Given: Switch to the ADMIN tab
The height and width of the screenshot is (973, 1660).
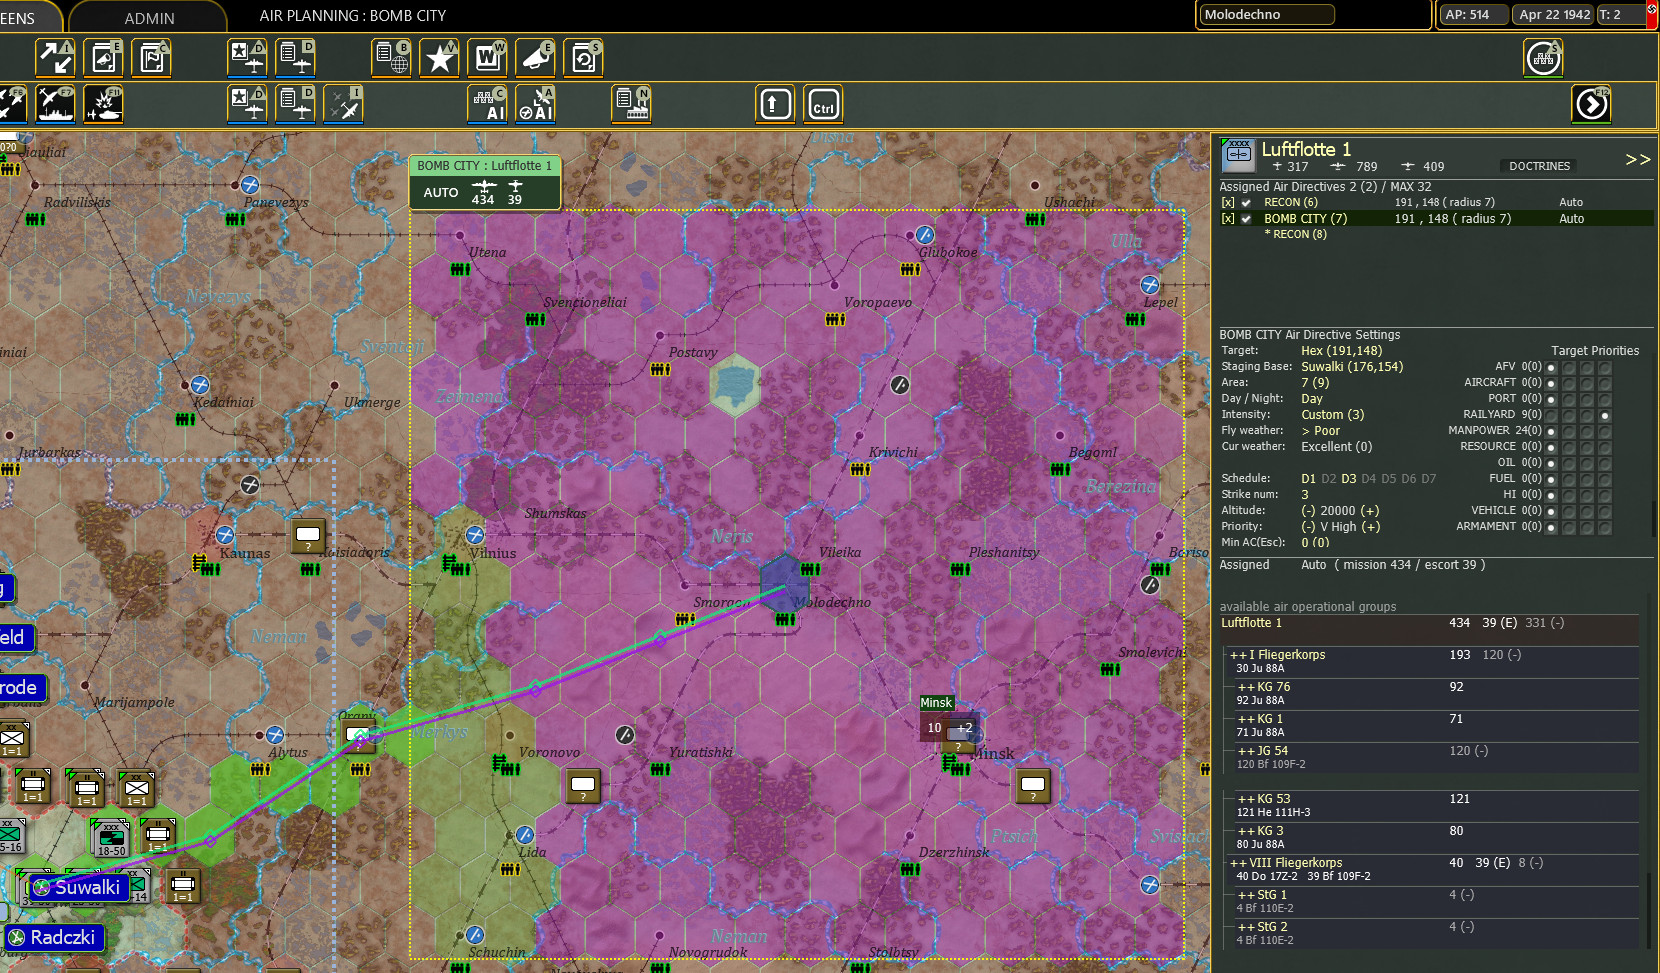Looking at the screenshot, I should click(149, 18).
